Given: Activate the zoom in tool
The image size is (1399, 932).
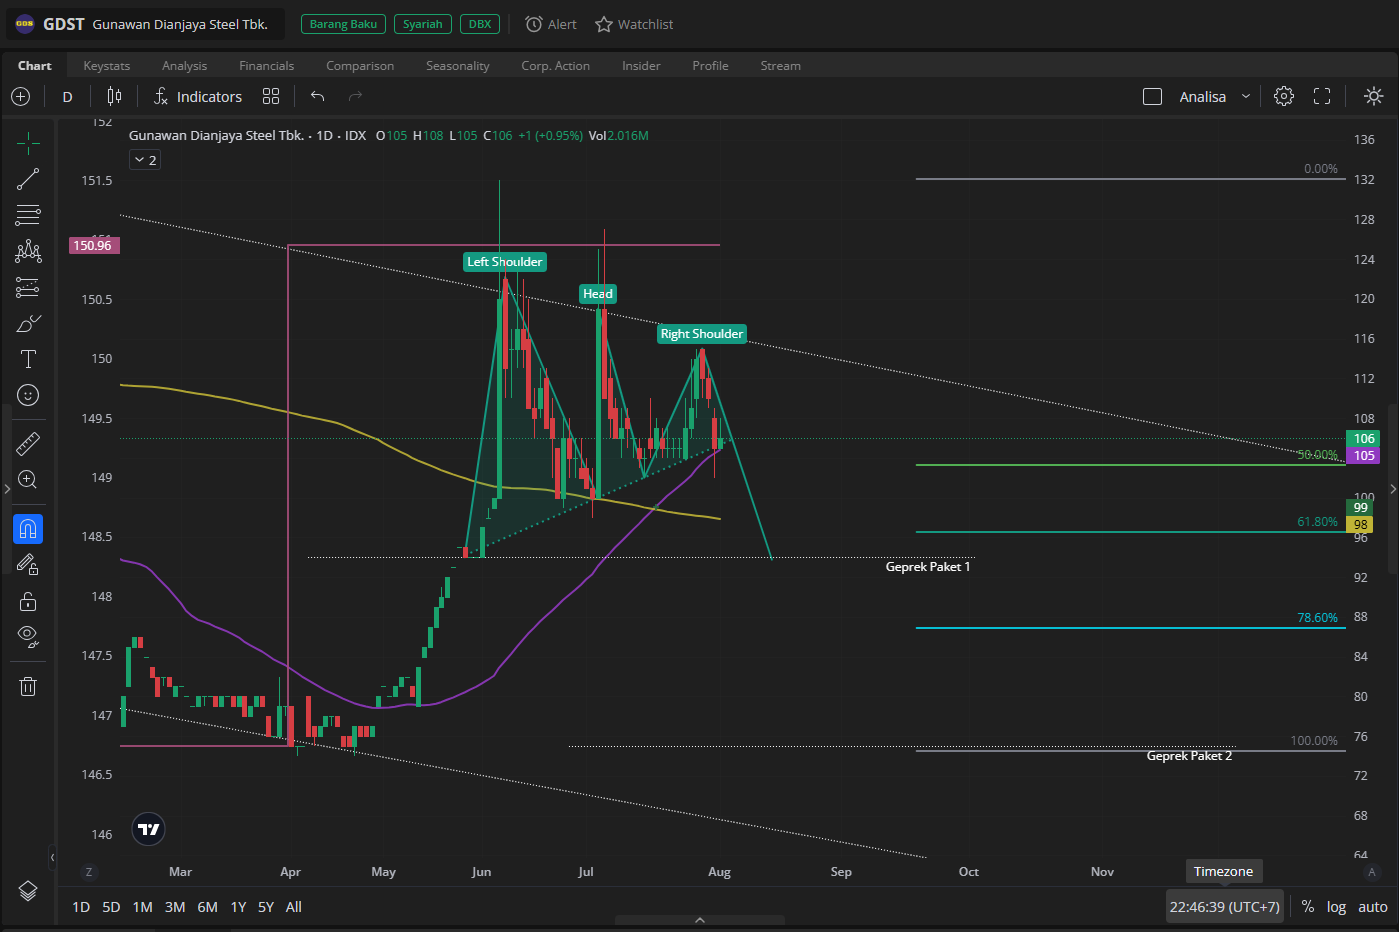Looking at the screenshot, I should tap(28, 480).
